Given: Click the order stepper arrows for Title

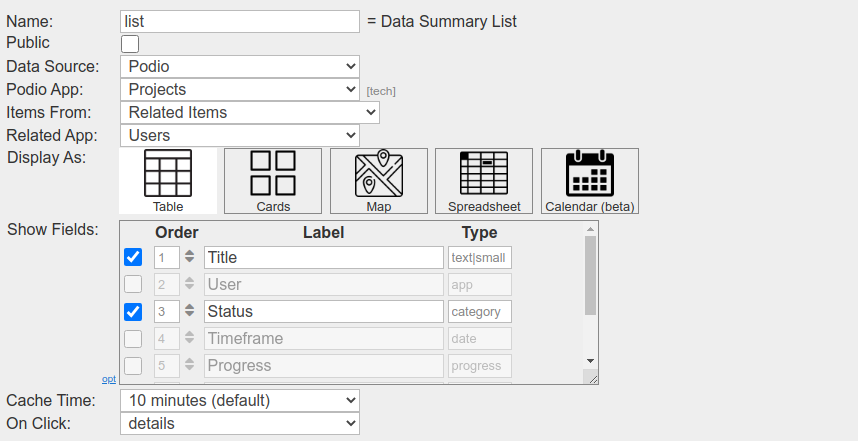Looking at the screenshot, I should (x=189, y=257).
